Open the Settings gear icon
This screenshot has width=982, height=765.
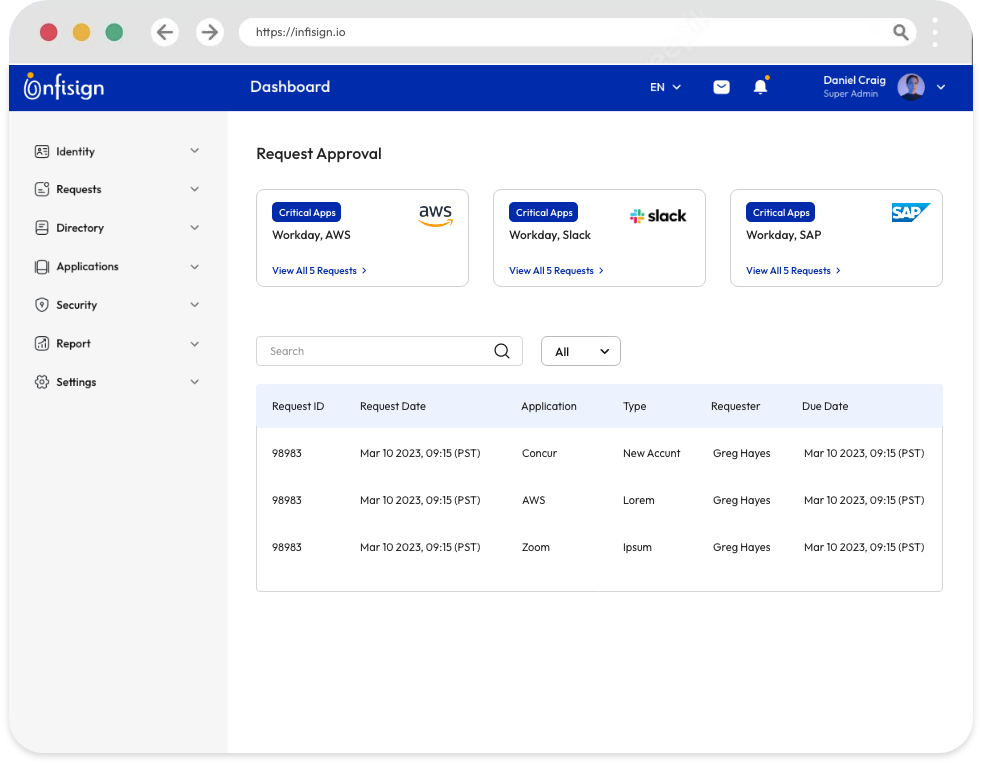click(x=40, y=381)
